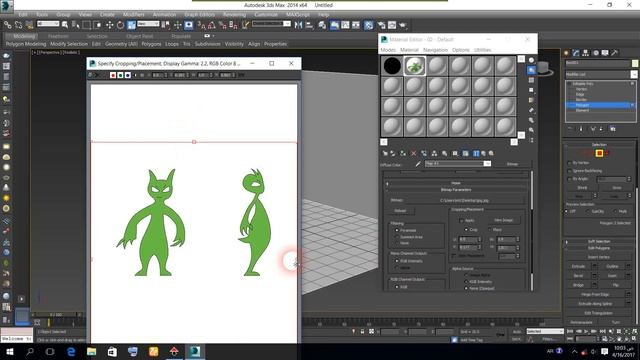This screenshot has width=640, height=360.
Task: Click the Reload bitmap button
Action: (400, 211)
